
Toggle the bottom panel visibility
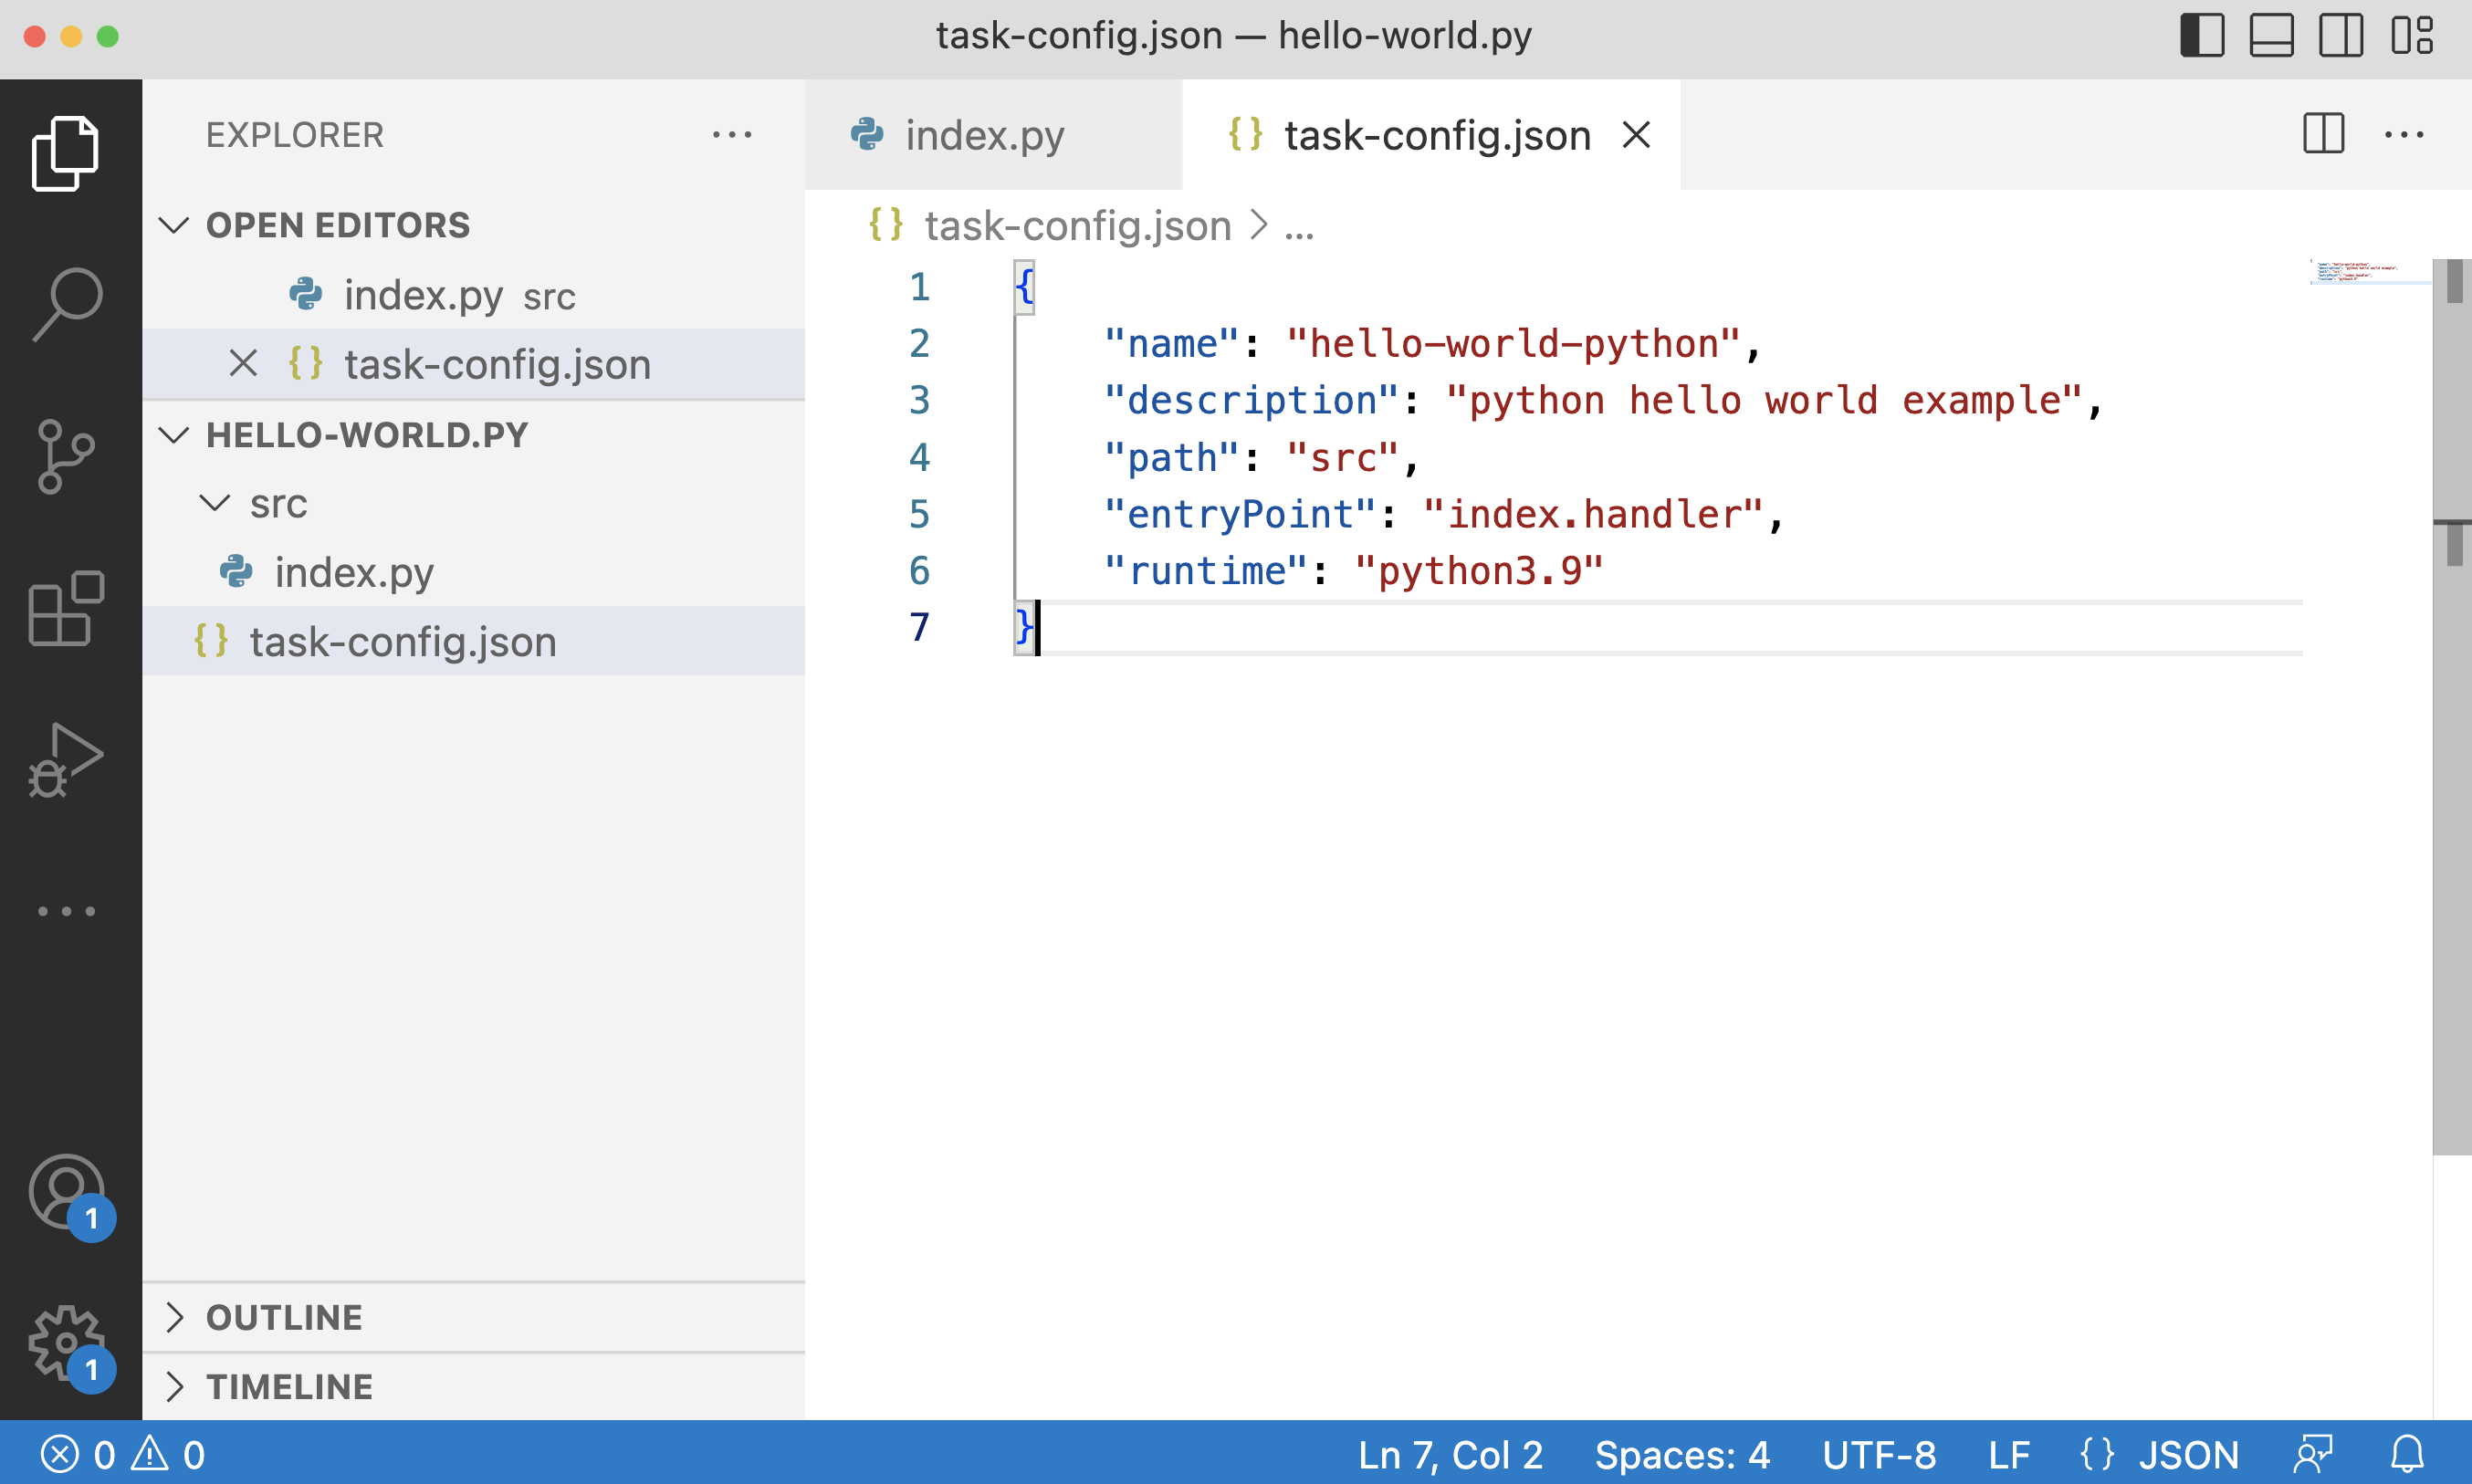(x=2271, y=36)
